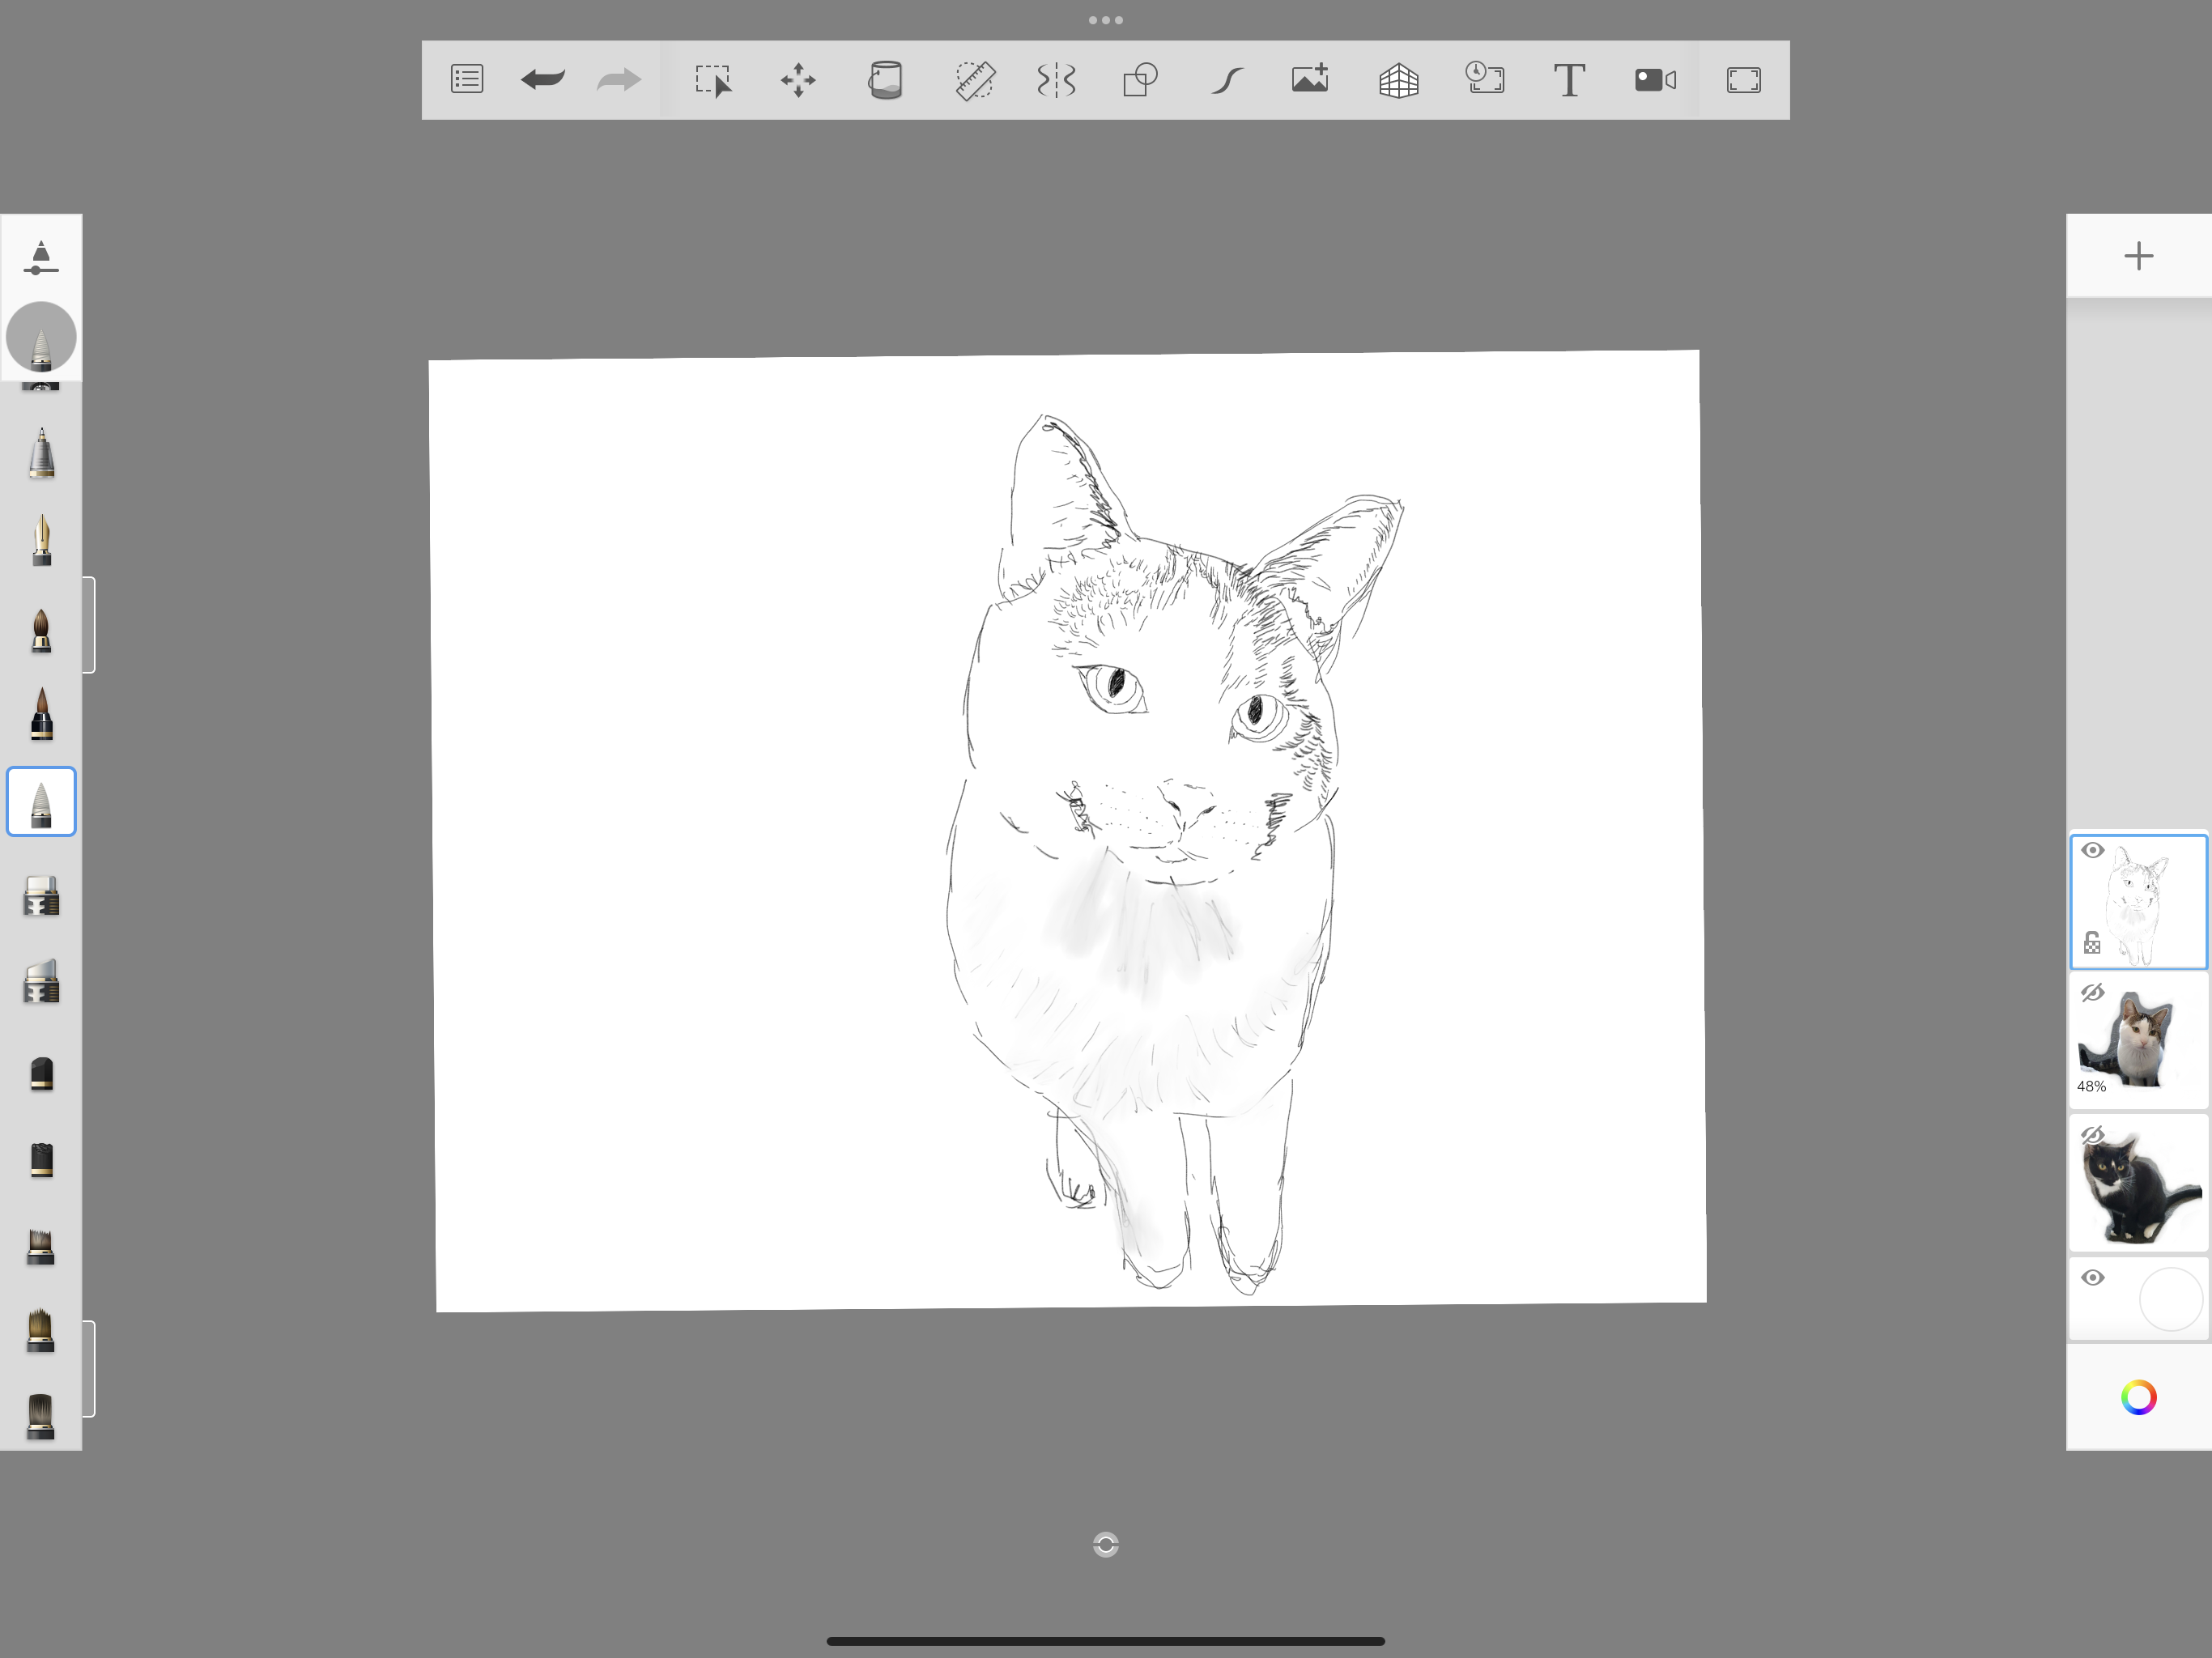Select the flat chisel marker brush
The width and height of the screenshot is (2212, 1658).
point(41,897)
